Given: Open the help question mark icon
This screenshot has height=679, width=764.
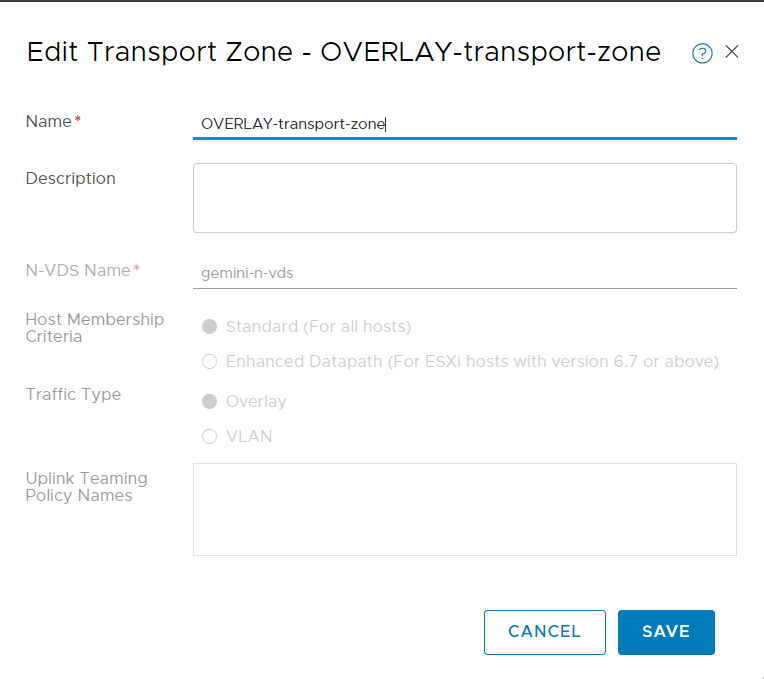Looking at the screenshot, I should coord(702,54).
